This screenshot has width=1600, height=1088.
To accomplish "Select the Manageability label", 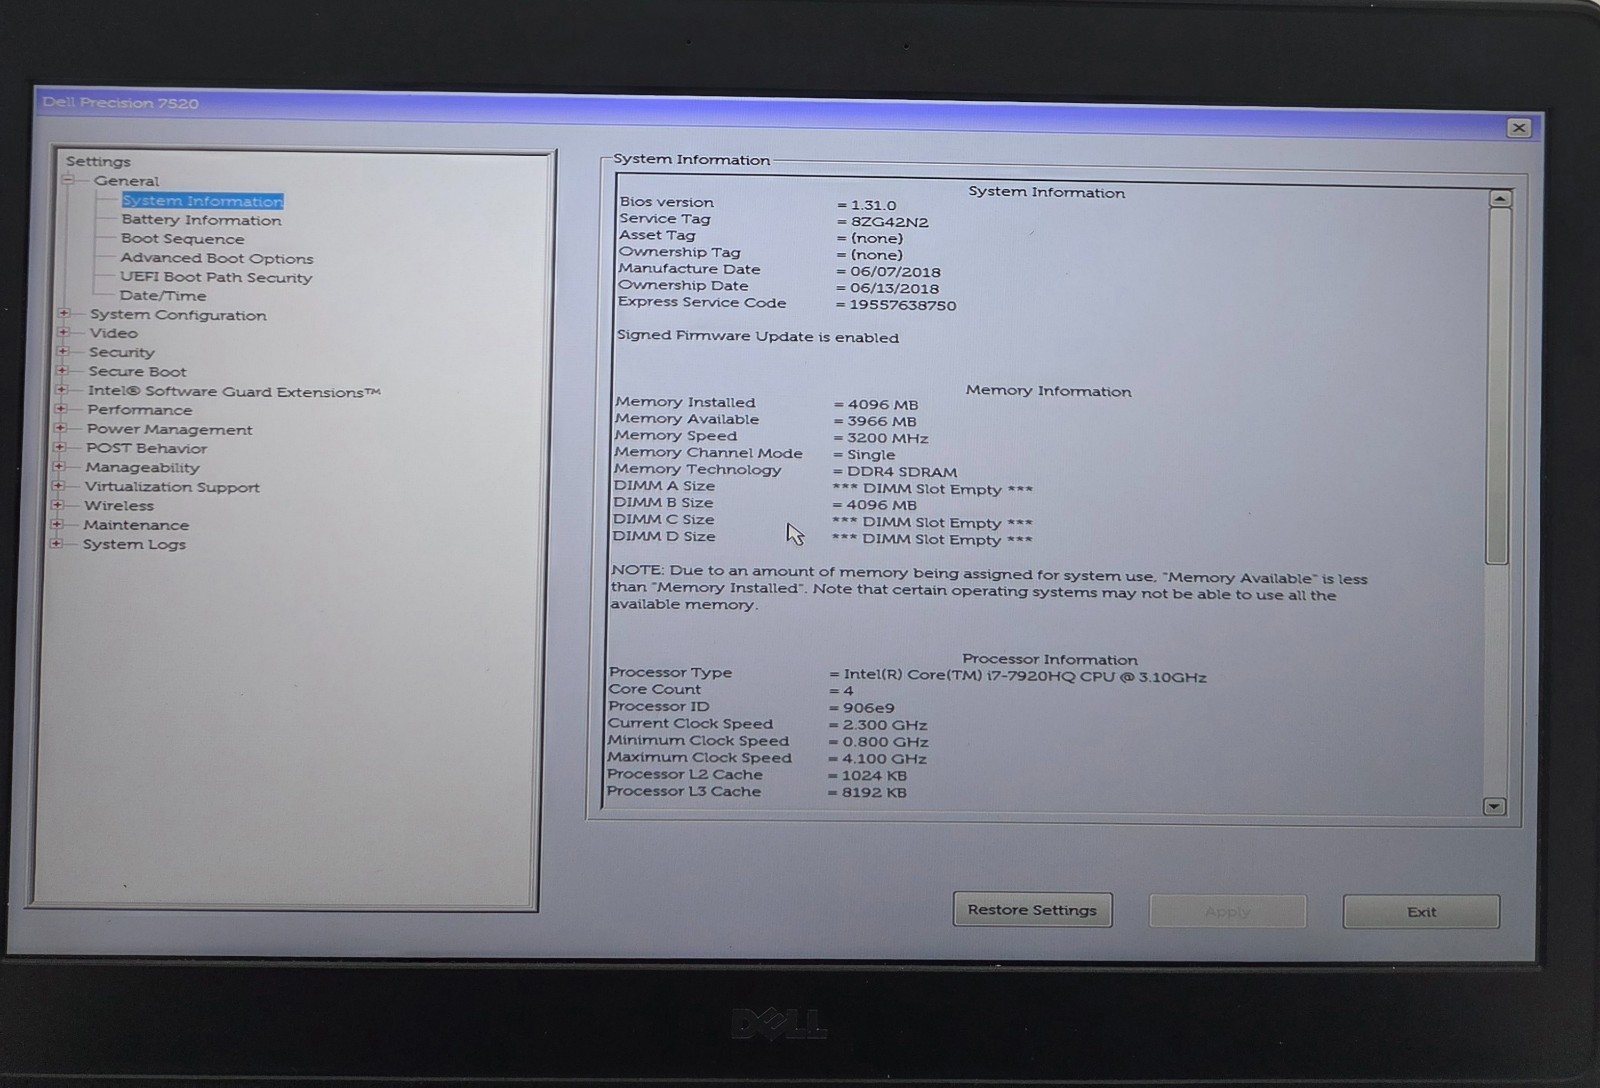I will point(142,468).
